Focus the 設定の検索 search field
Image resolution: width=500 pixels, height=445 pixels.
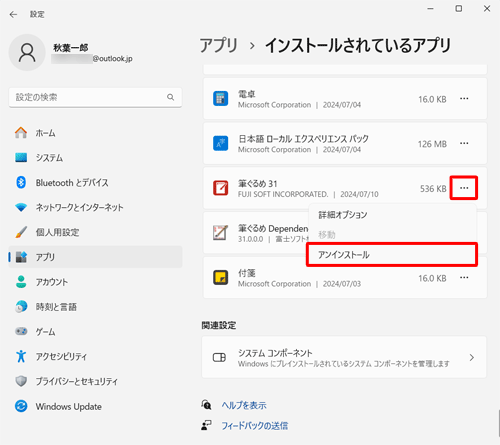click(x=95, y=97)
